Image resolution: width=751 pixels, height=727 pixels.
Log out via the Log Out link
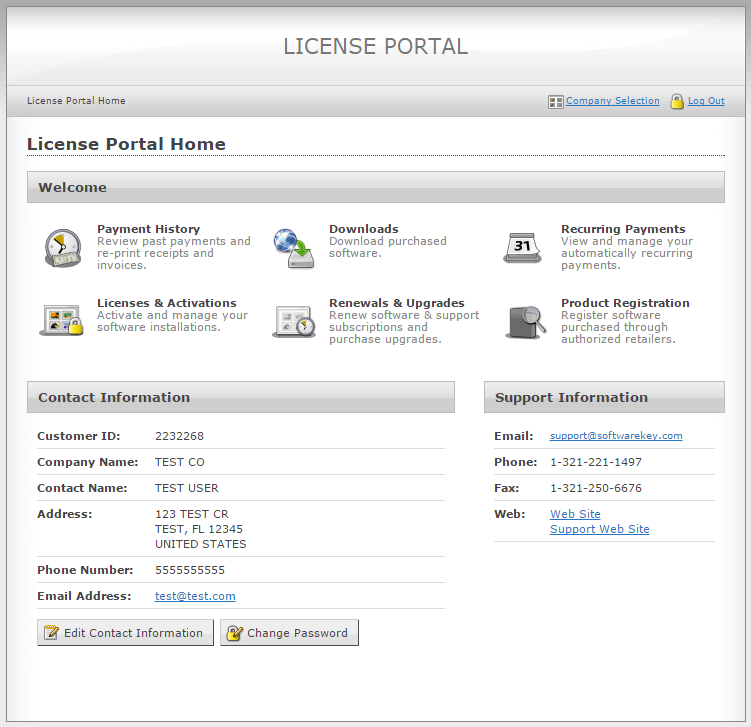coord(706,101)
